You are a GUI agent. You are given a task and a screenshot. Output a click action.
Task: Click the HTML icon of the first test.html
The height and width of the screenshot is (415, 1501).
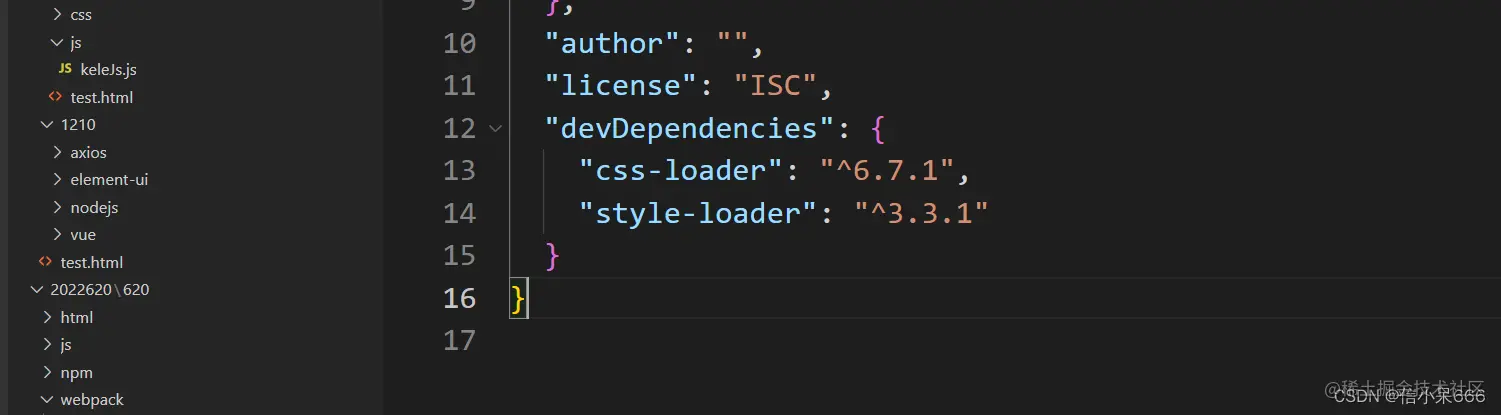click(55, 97)
